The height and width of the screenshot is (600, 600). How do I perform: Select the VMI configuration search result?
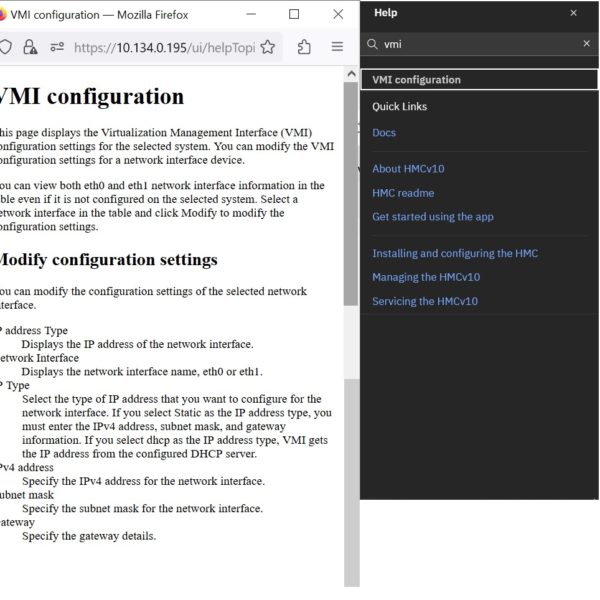pos(479,80)
